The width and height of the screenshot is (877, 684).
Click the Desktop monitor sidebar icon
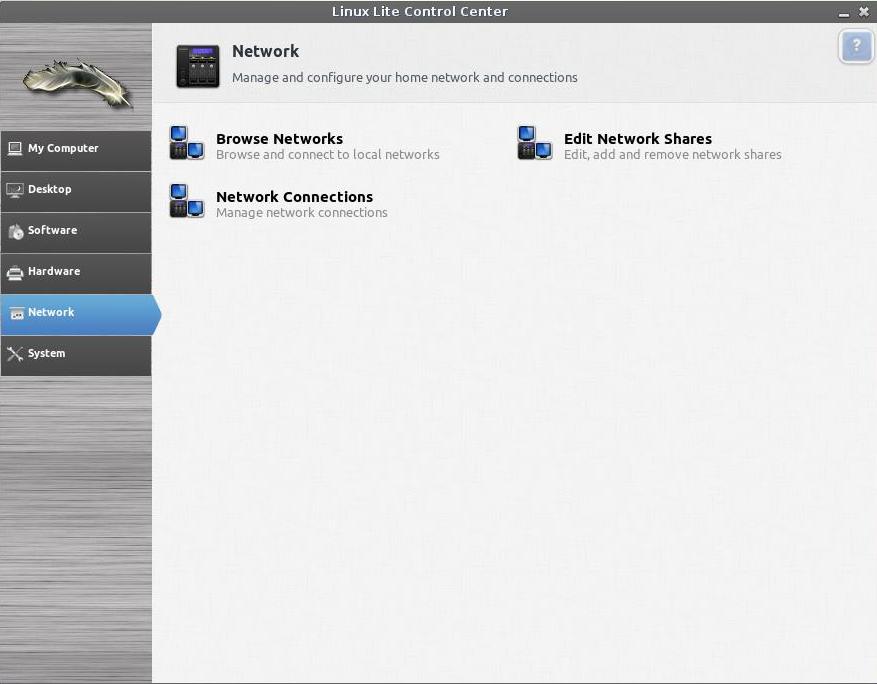coord(15,190)
